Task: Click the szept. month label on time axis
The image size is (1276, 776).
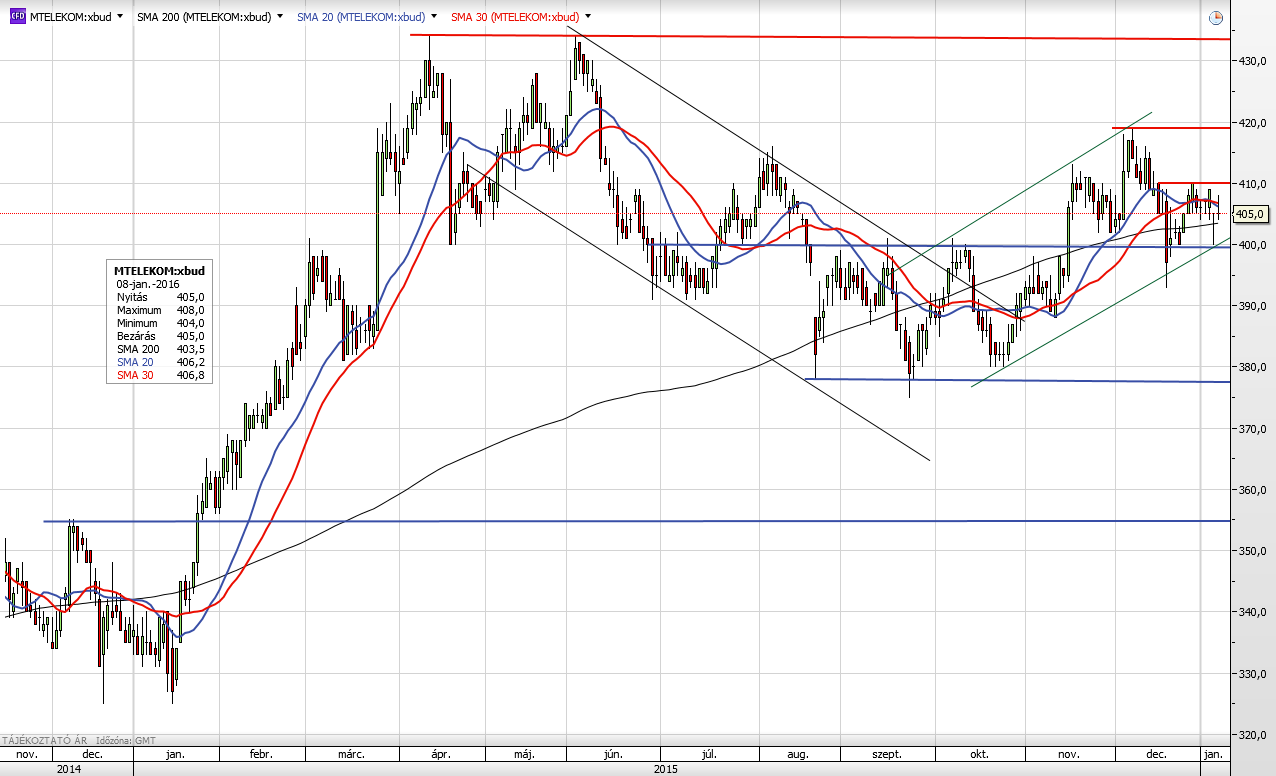Action: click(888, 754)
